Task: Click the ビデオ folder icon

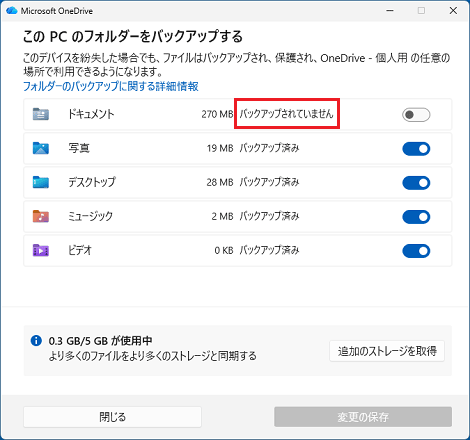Action: [x=41, y=250]
